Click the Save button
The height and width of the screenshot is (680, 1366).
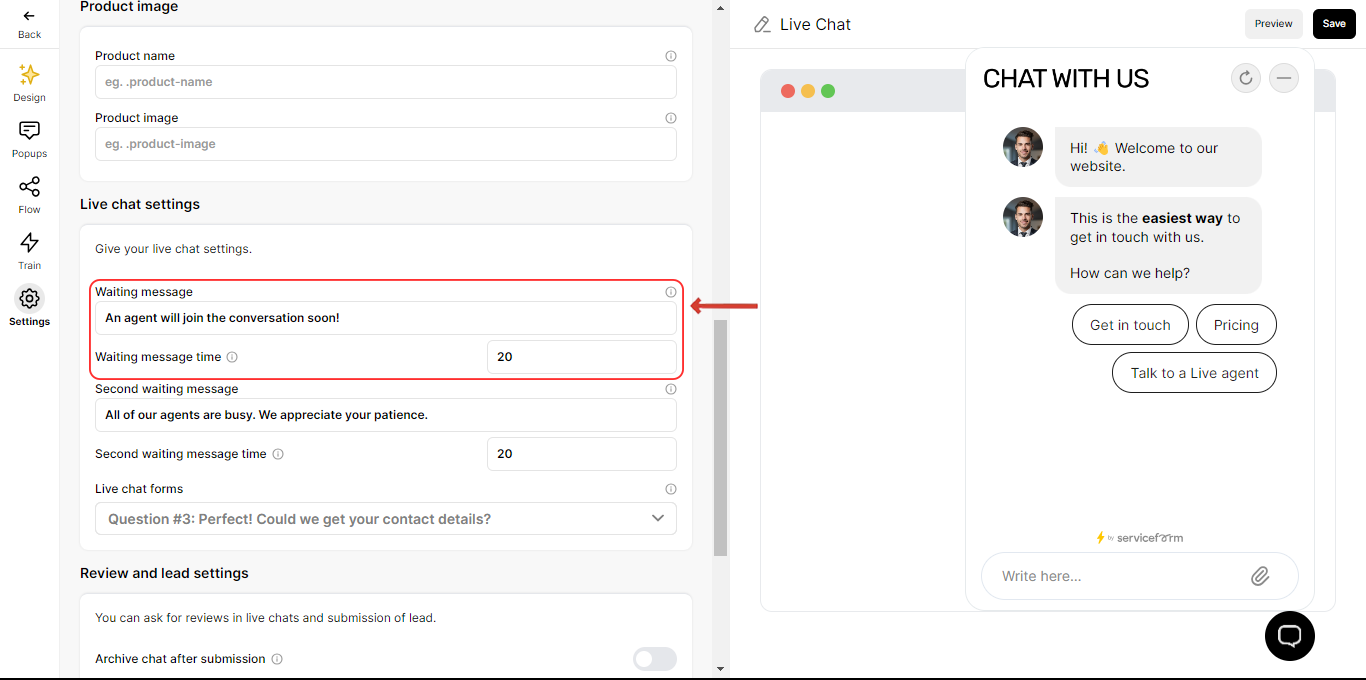(1334, 24)
